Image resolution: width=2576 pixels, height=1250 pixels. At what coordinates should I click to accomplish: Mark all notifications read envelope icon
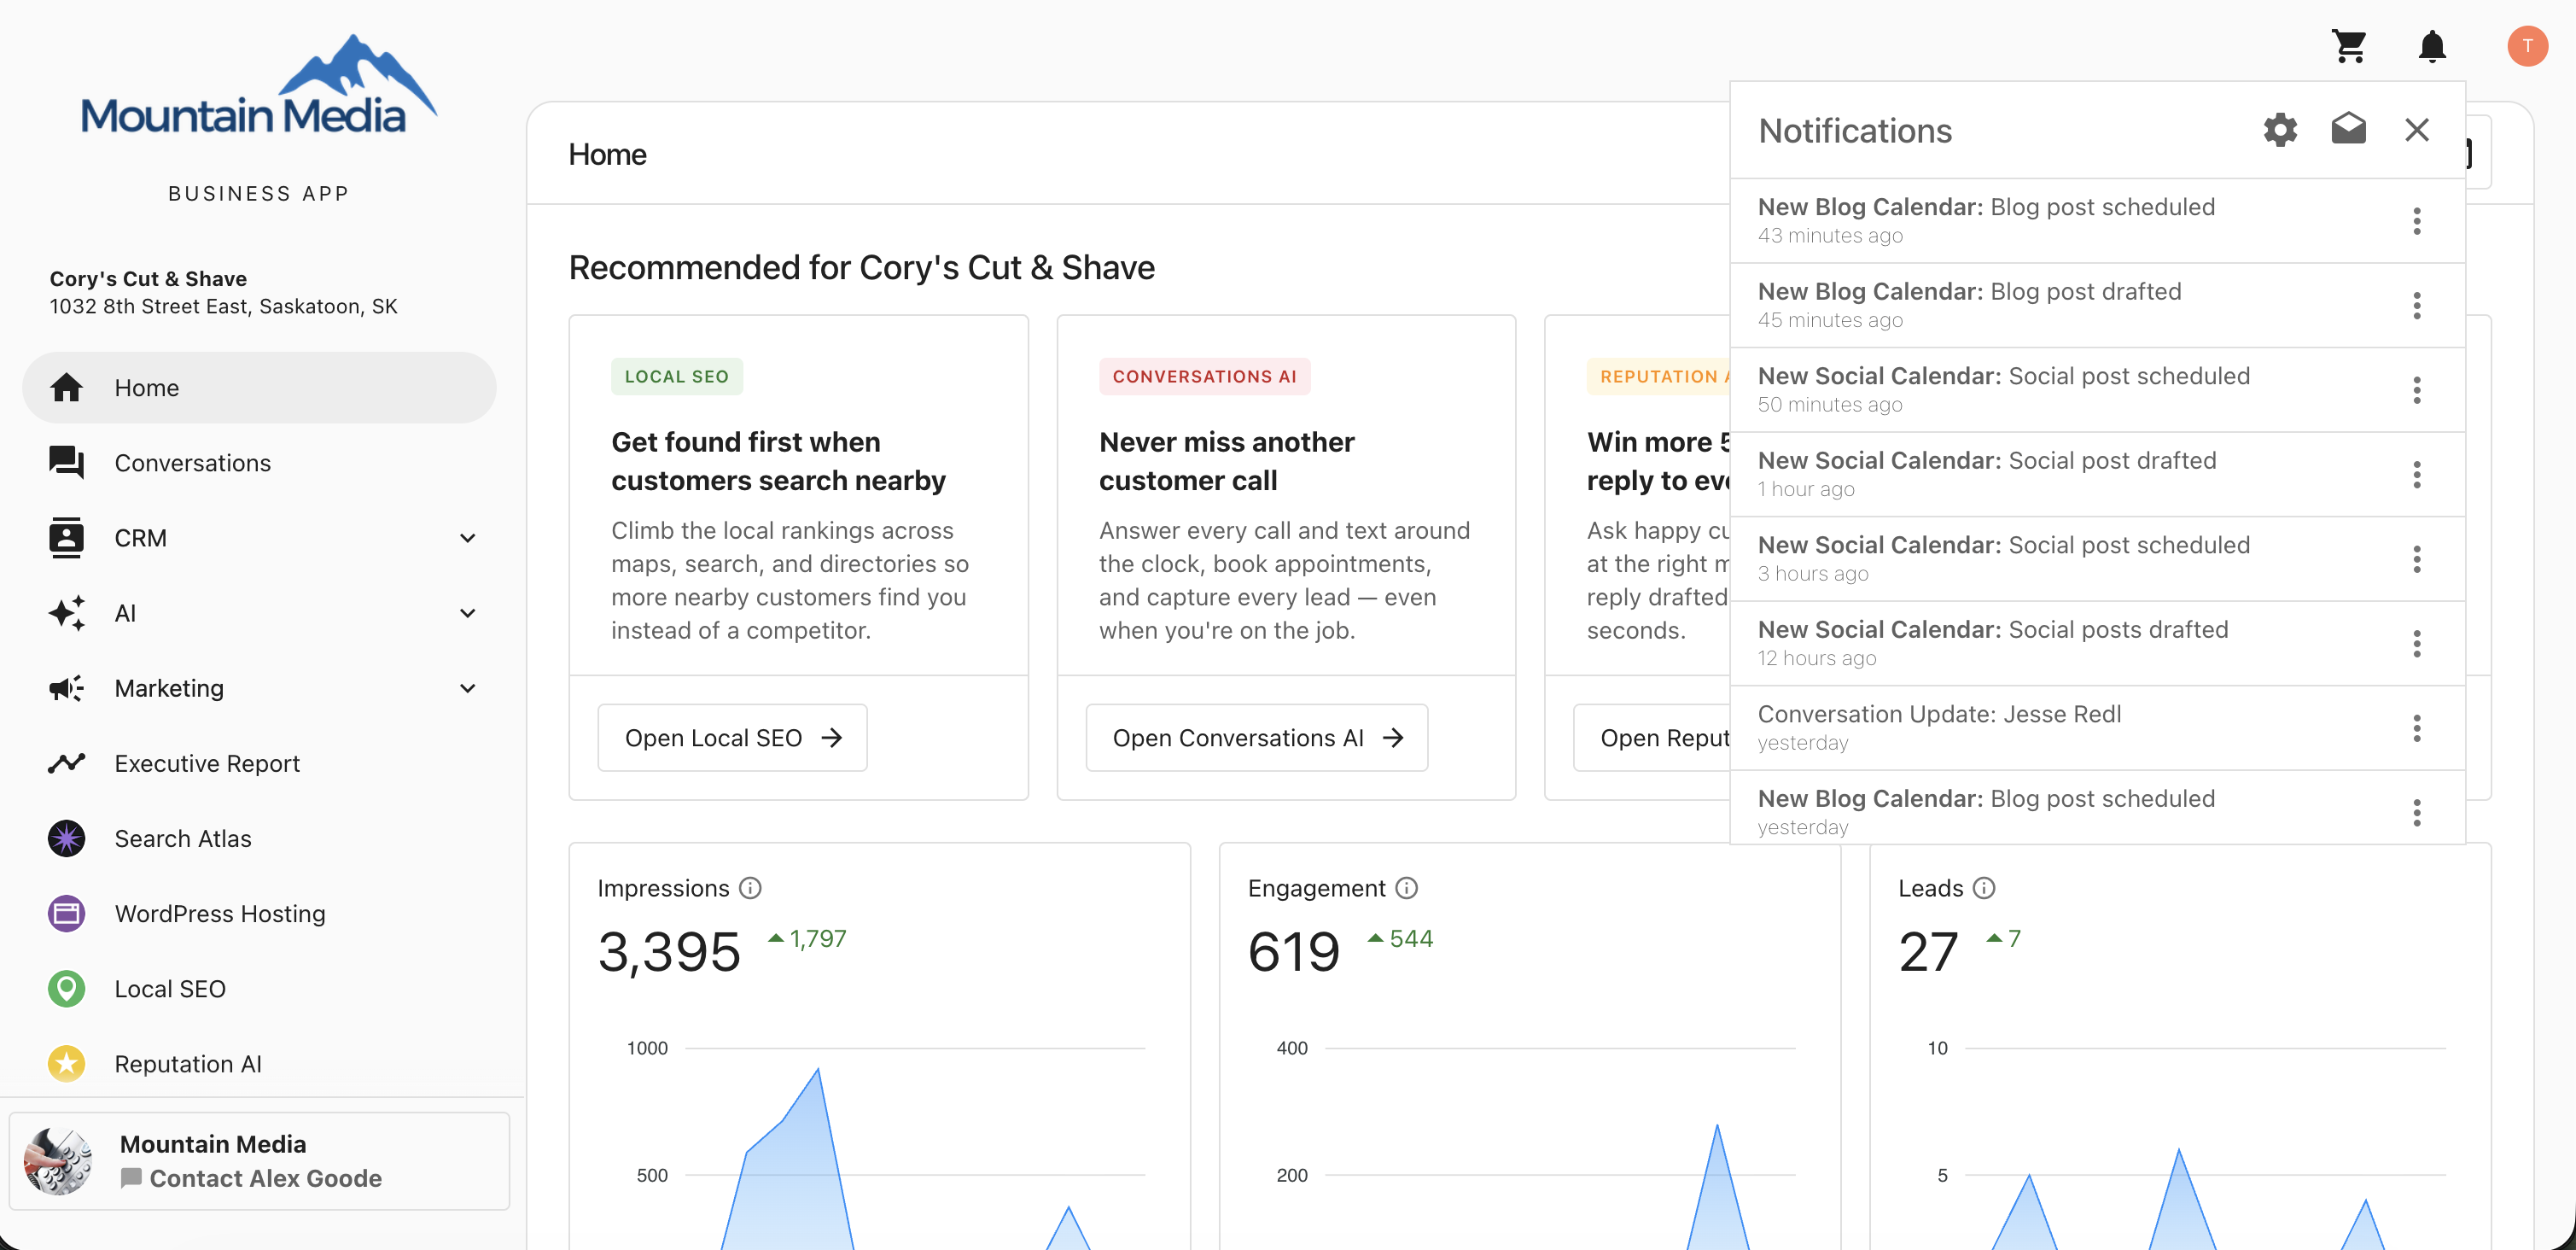click(x=2348, y=128)
